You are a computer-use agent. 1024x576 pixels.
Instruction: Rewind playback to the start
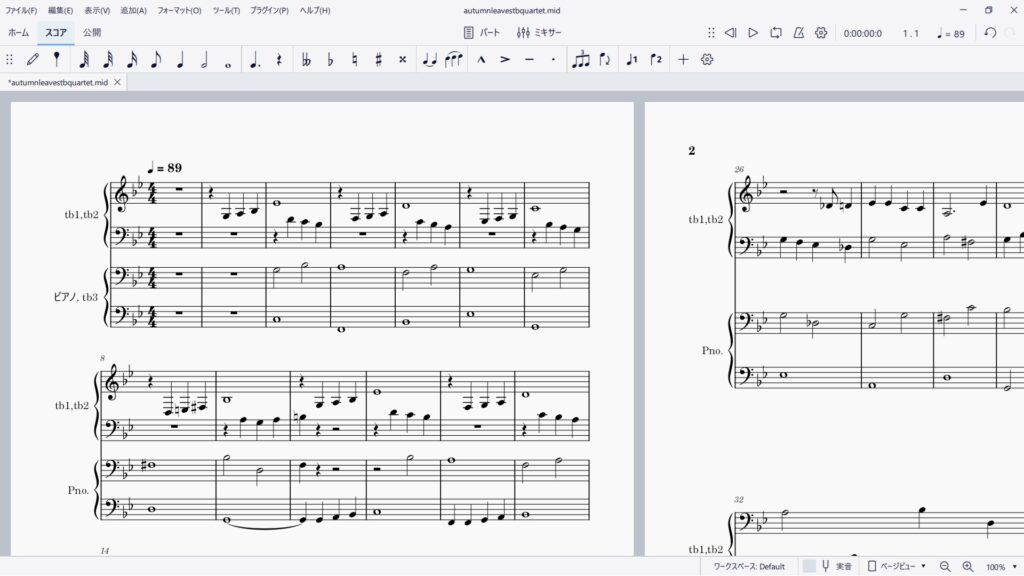click(x=731, y=33)
